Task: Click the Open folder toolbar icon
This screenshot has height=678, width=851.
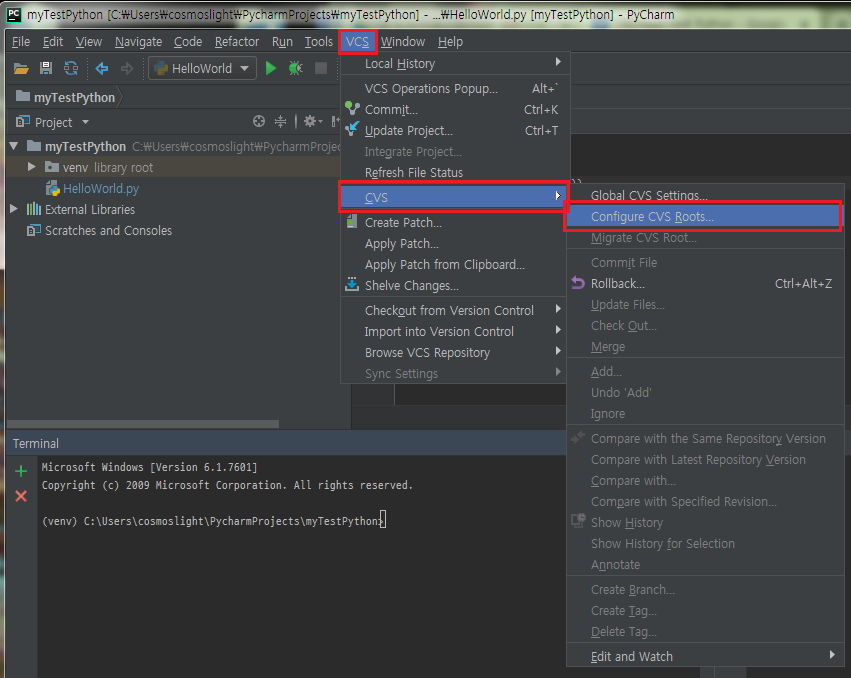Action: click(x=21, y=68)
